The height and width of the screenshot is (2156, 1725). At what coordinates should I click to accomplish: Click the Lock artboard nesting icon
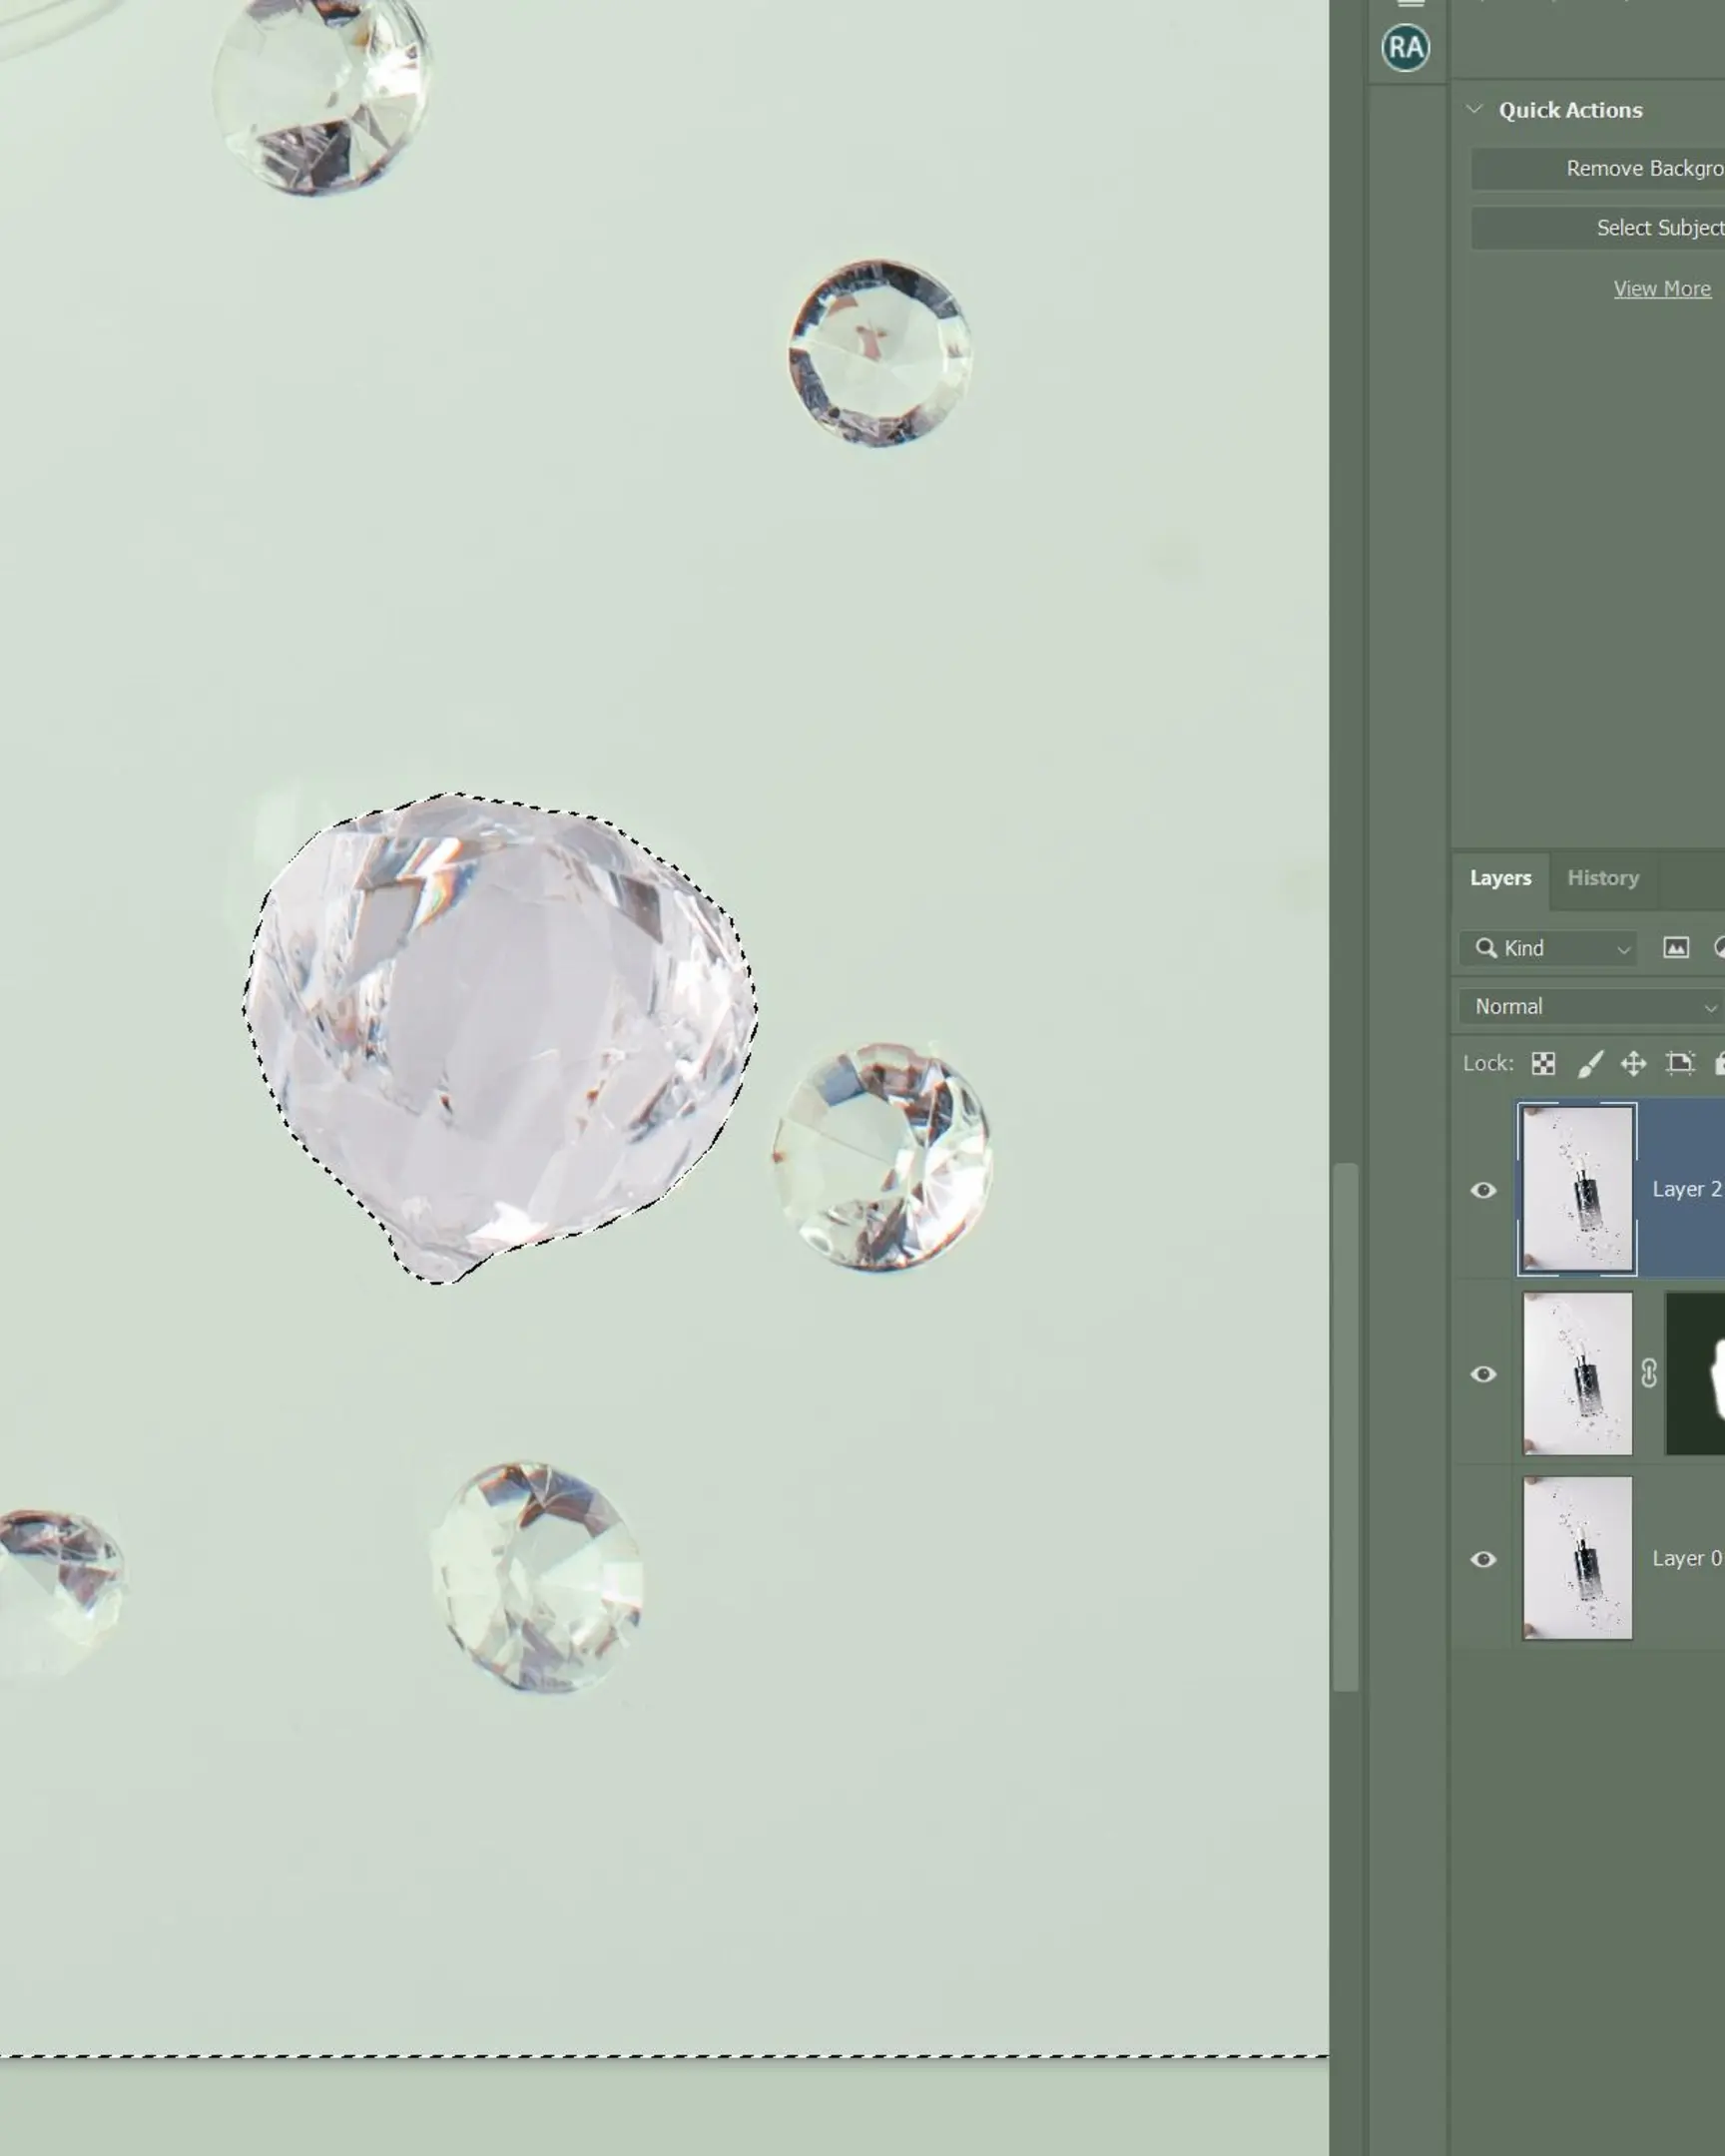point(1681,1063)
